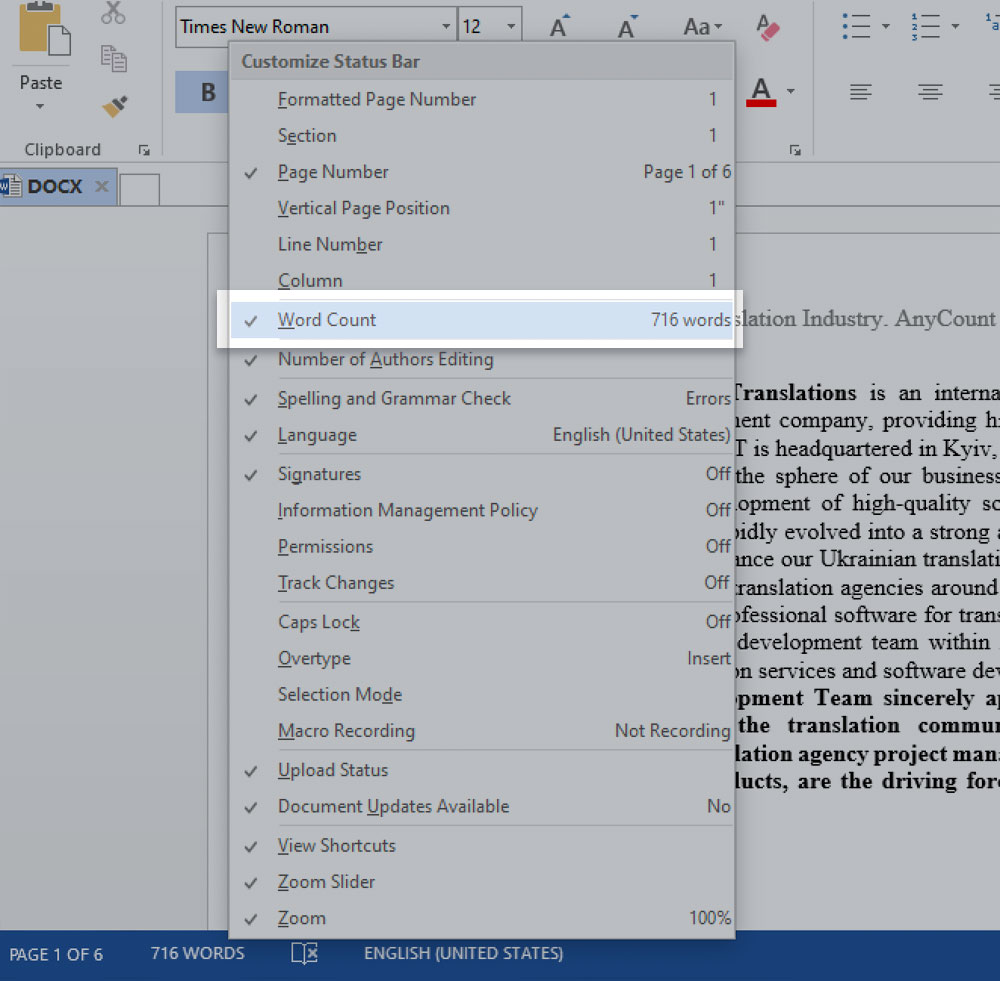1000x981 pixels.
Task: Toggle Bold formatting
Action: 205,92
